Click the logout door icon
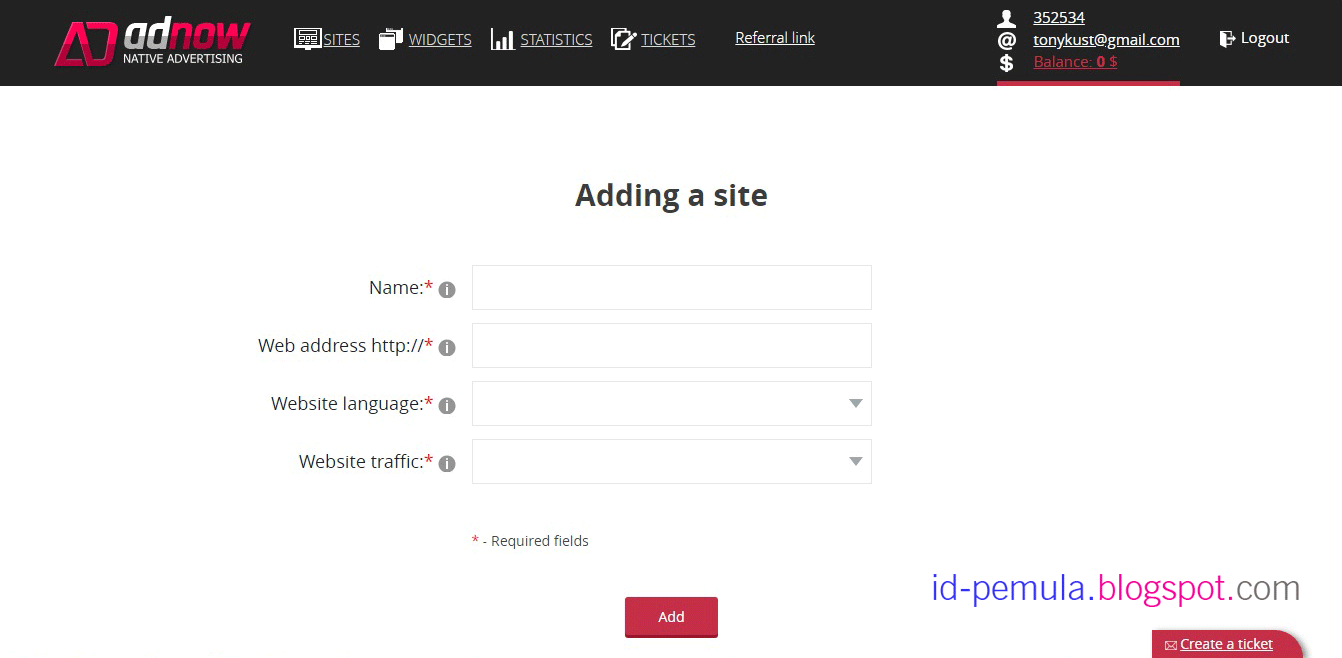This screenshot has height=658, width=1342. (x=1227, y=39)
